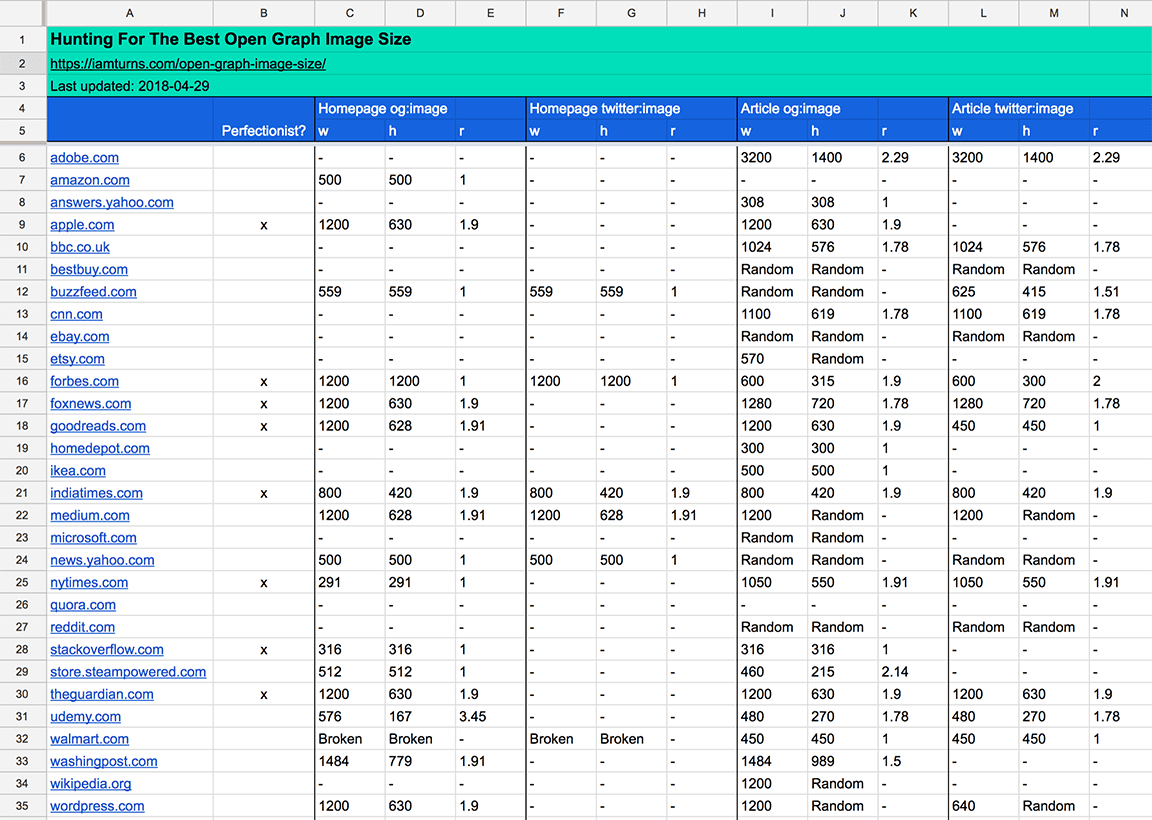
Task: Visit the indiatimes.com link
Action: [x=96, y=493]
